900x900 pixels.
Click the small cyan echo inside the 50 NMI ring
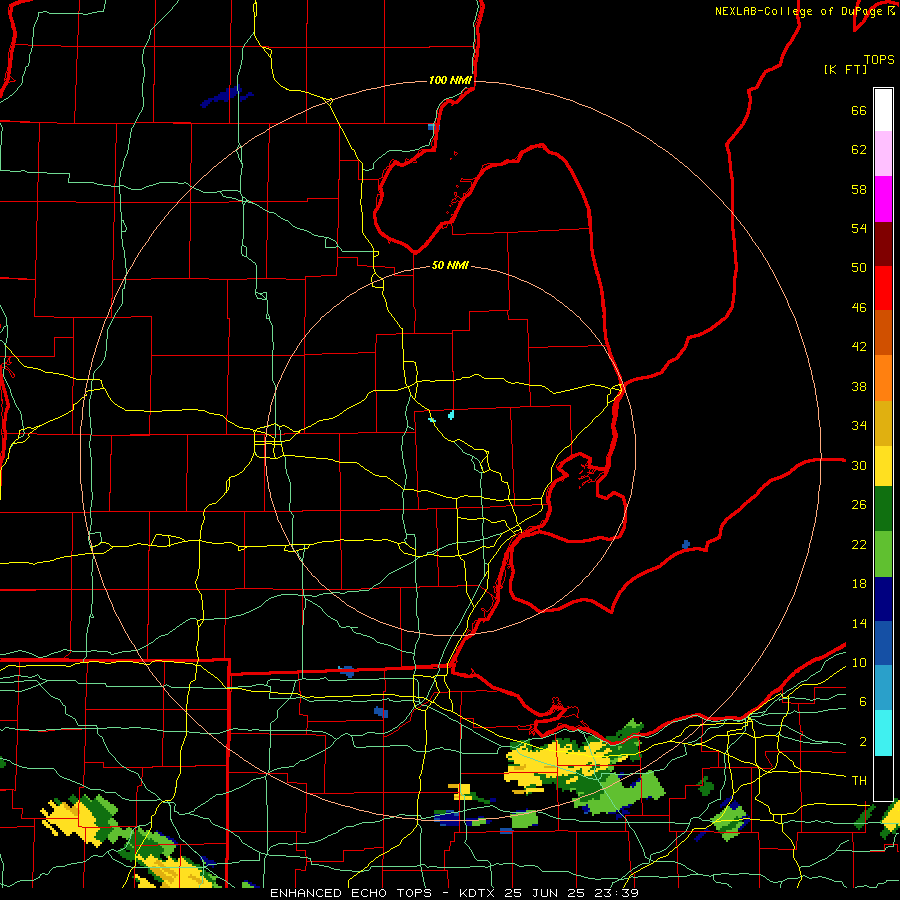point(451,414)
